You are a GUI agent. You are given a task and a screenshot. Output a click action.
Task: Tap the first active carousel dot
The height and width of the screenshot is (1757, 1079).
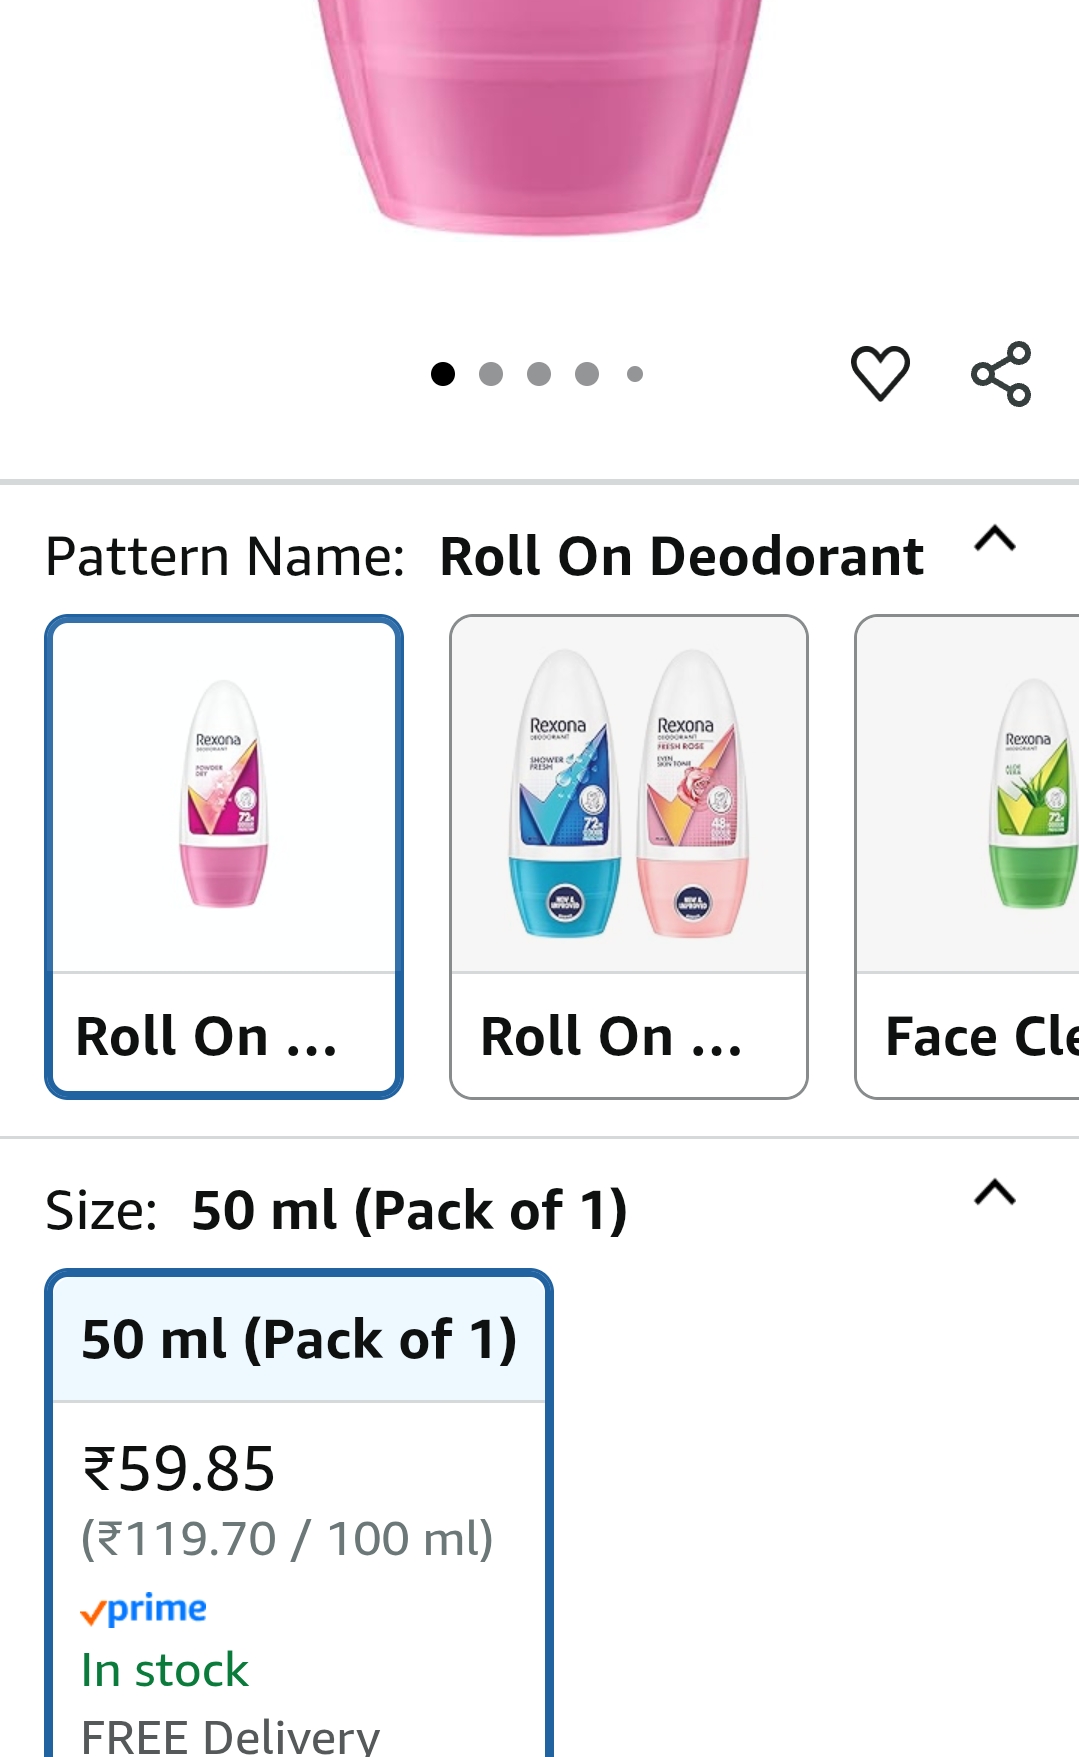[x=443, y=374]
